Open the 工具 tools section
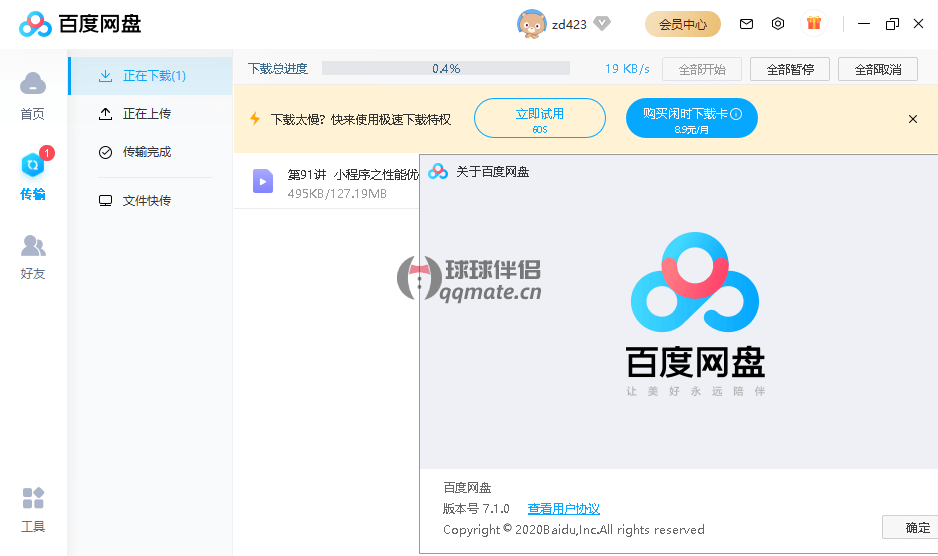938x556 pixels. tap(33, 509)
